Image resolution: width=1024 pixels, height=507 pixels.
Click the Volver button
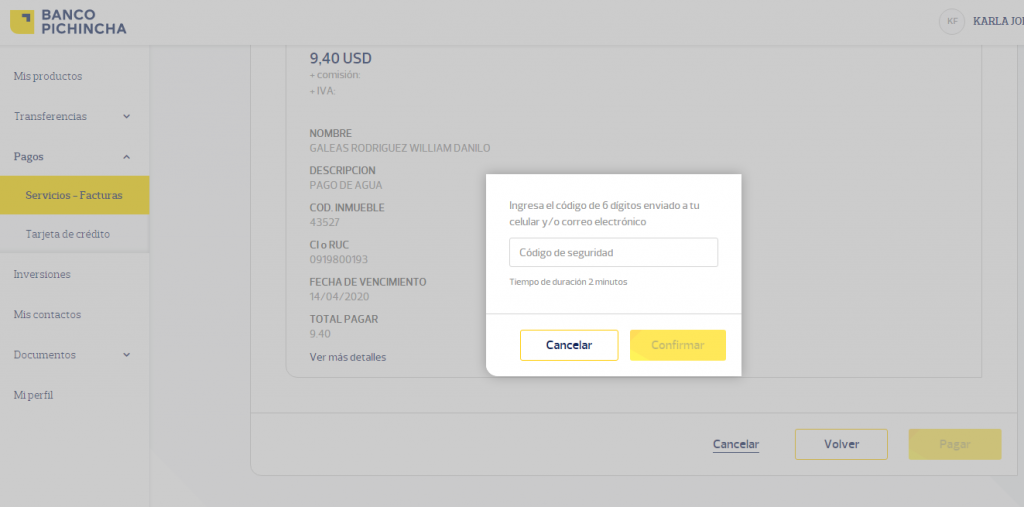coord(841,444)
